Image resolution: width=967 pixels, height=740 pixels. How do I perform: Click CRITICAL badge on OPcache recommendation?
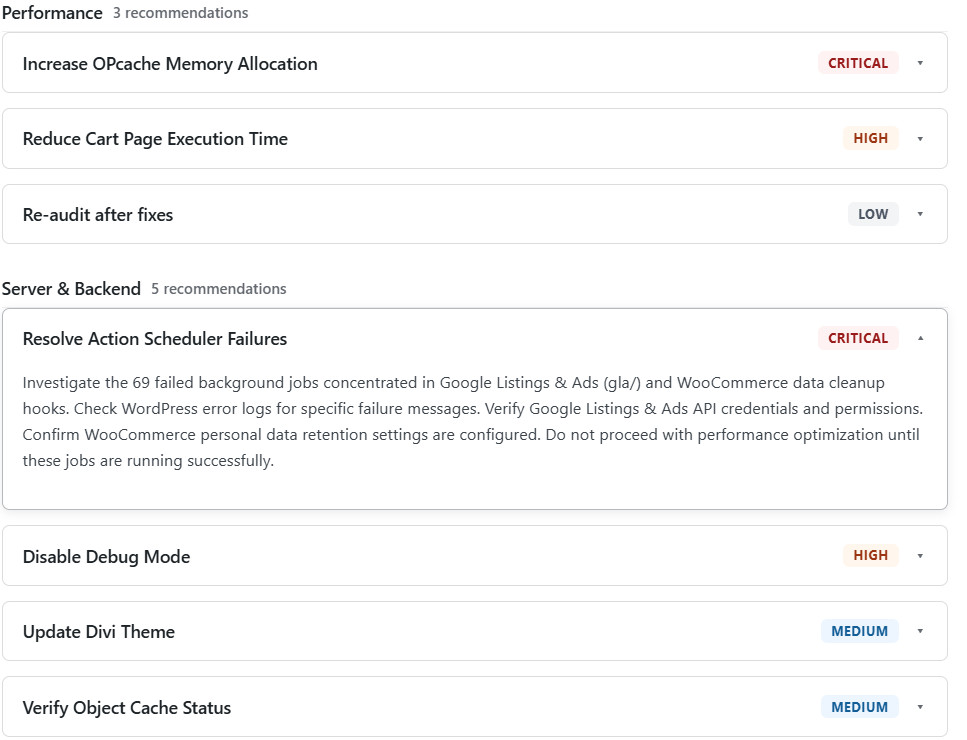(x=858, y=63)
